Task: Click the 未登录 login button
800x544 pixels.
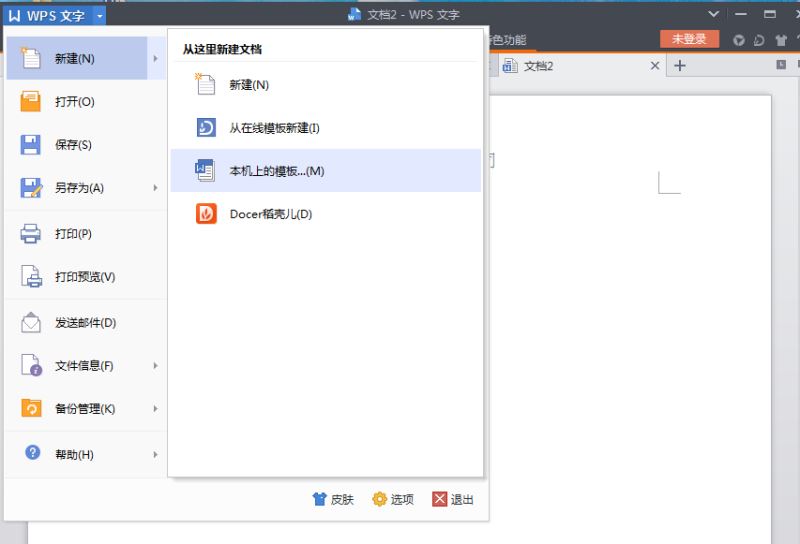Action: point(689,39)
